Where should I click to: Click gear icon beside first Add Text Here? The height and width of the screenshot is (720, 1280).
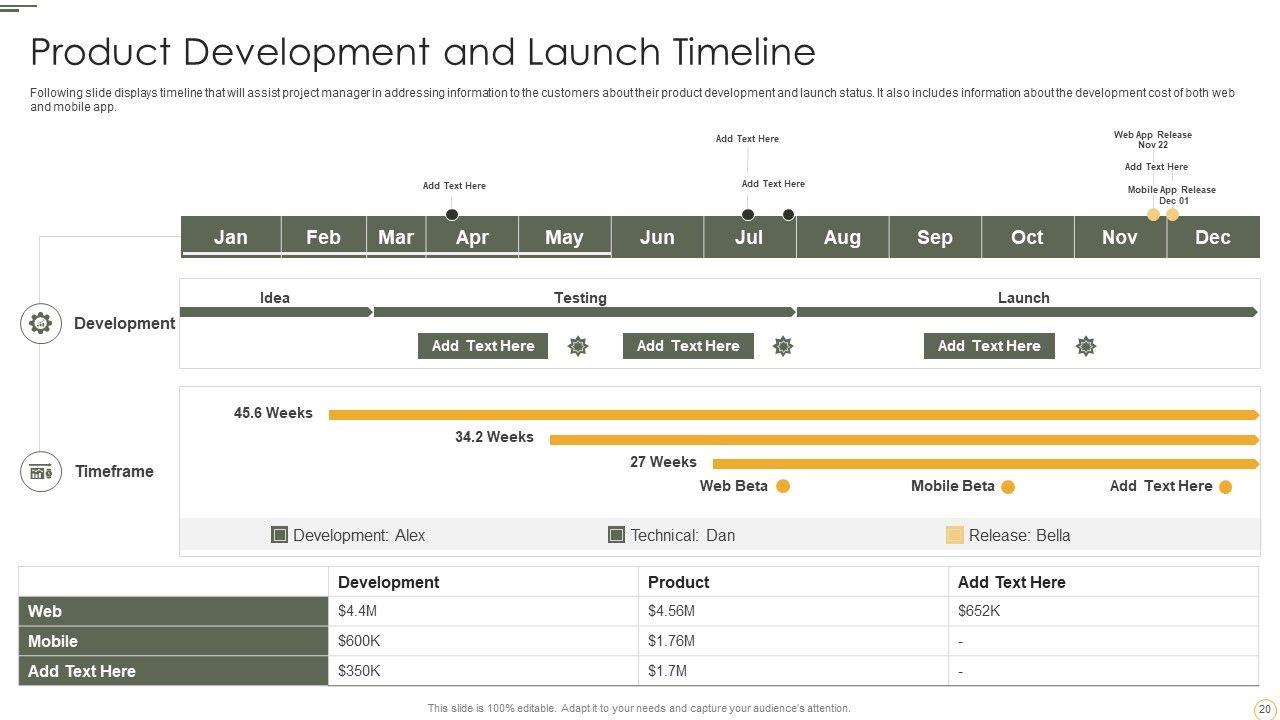coord(578,346)
